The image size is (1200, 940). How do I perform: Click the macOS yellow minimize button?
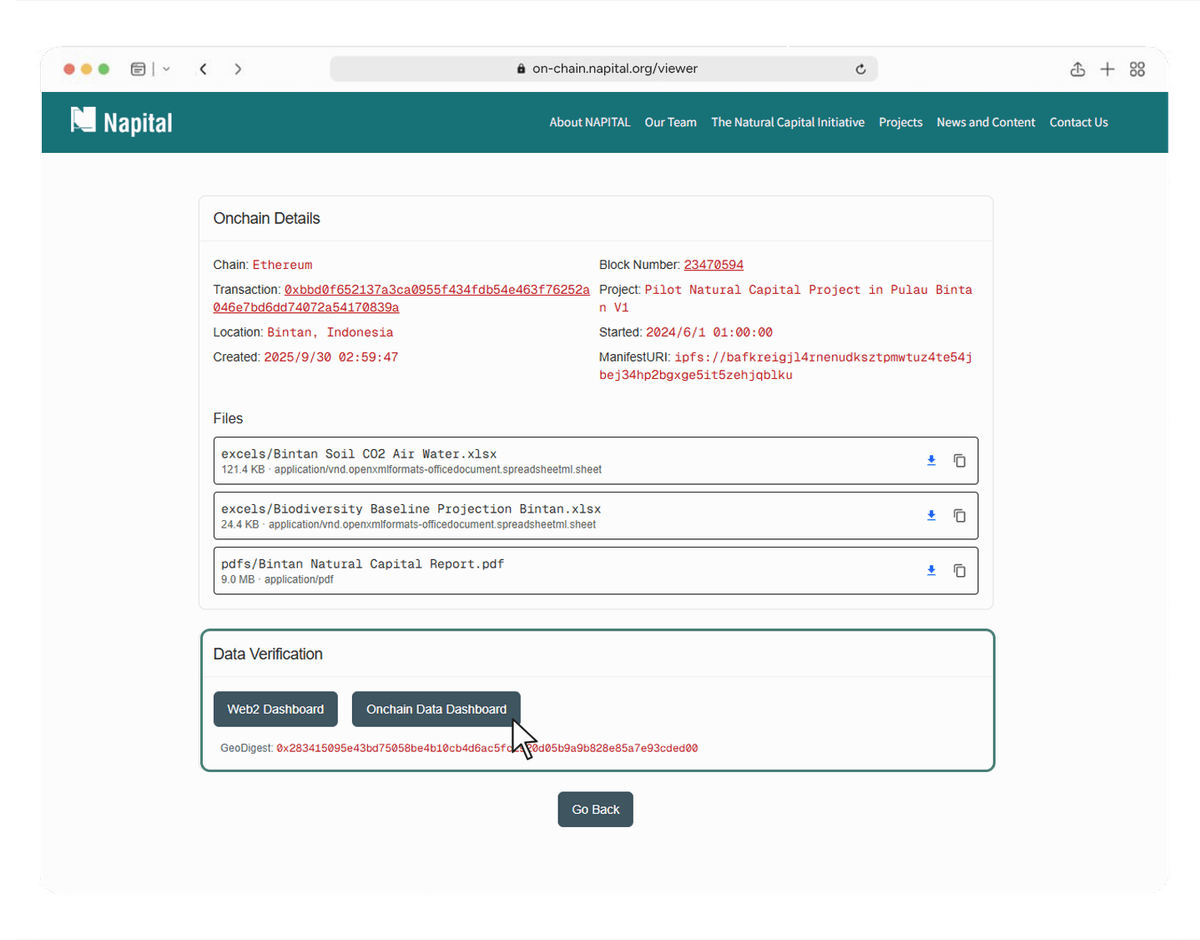[x=86, y=69]
